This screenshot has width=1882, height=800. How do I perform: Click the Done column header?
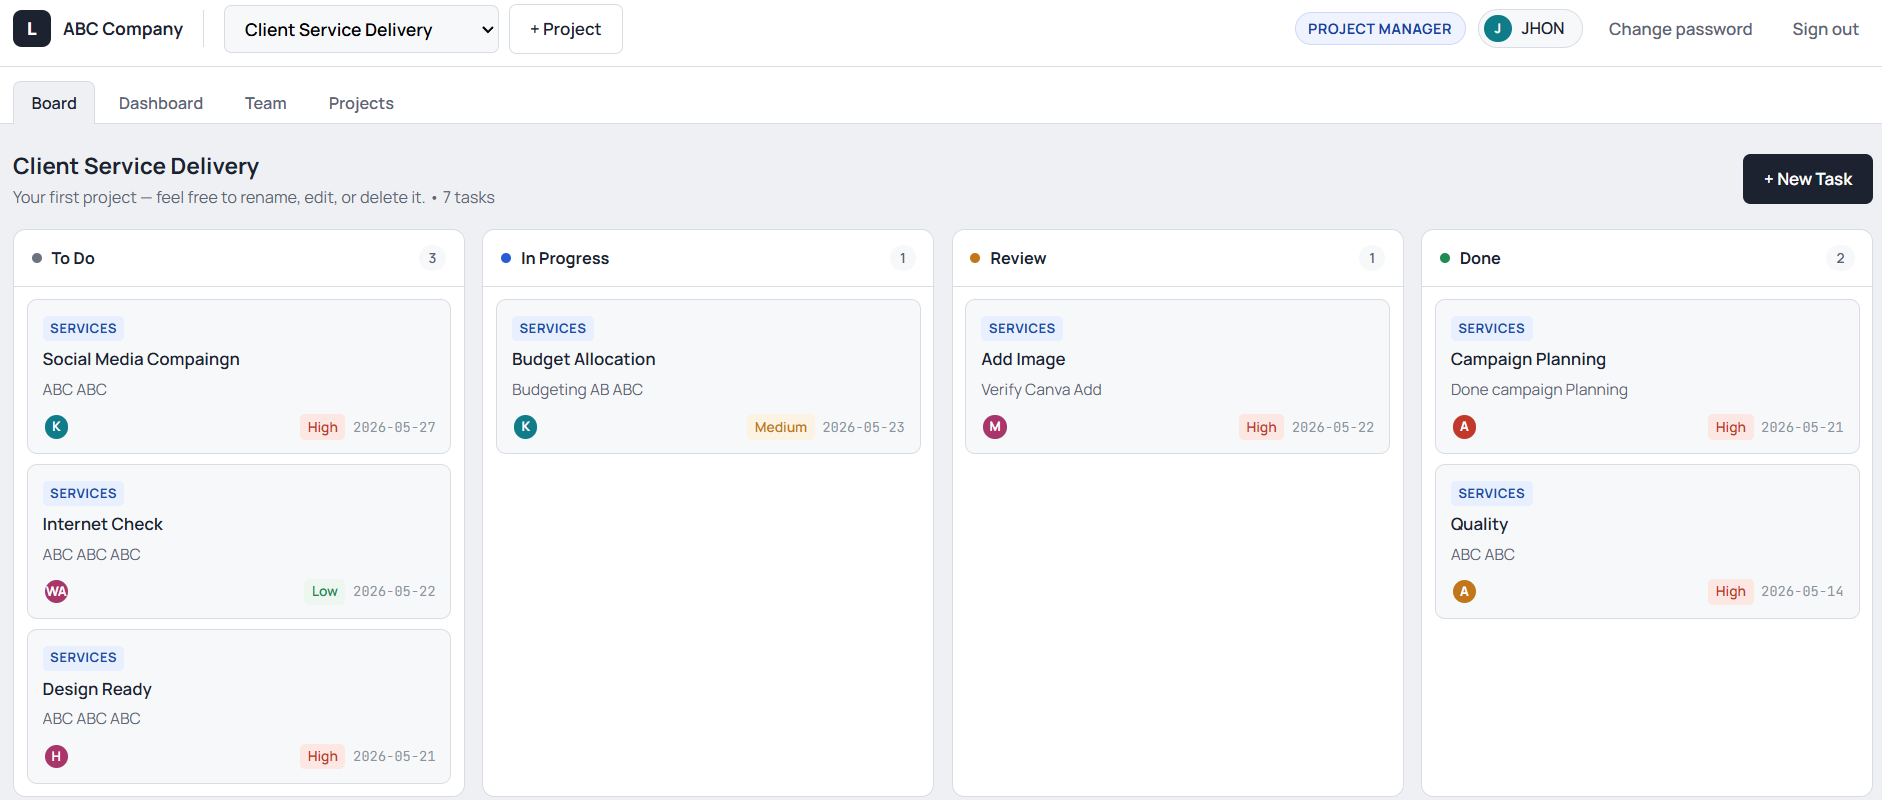(x=1647, y=258)
